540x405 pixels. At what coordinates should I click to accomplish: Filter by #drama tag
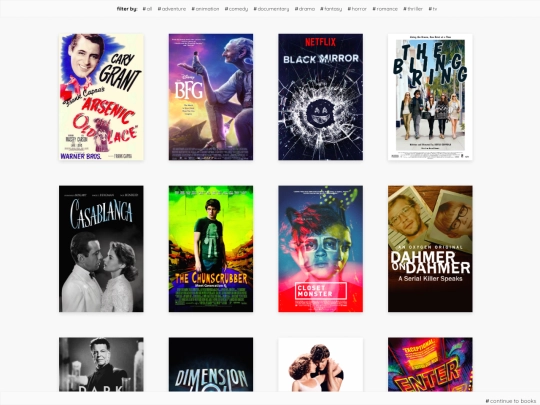pos(305,9)
